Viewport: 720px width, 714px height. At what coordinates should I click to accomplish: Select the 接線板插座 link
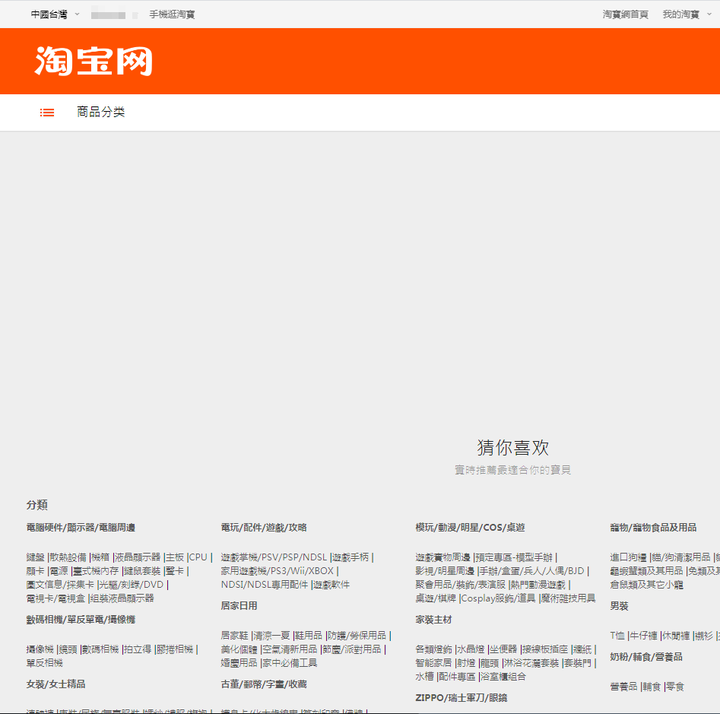click(546, 650)
